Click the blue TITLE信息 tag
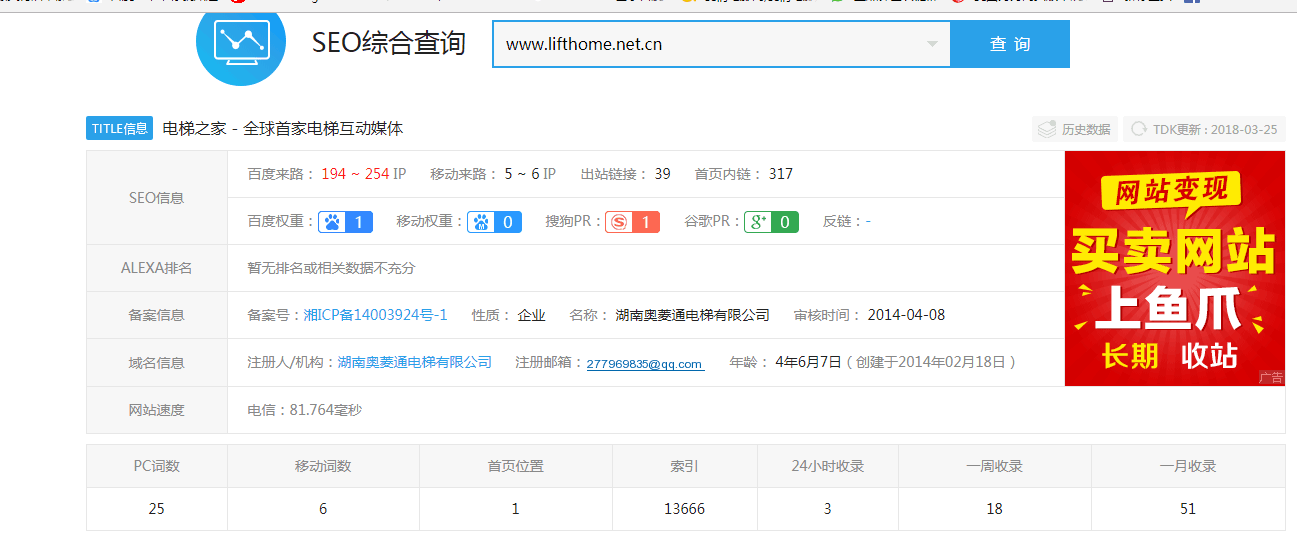 point(120,129)
